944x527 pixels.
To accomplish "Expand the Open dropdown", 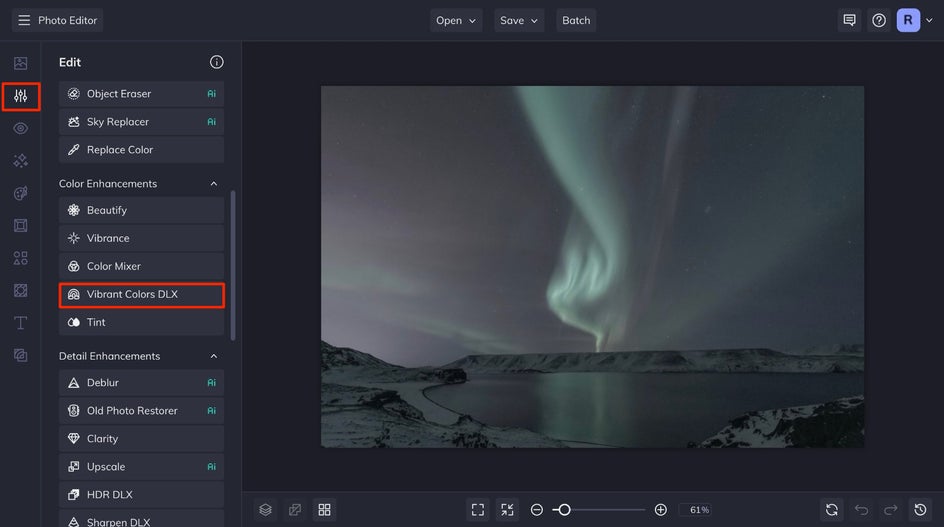I will pos(456,20).
